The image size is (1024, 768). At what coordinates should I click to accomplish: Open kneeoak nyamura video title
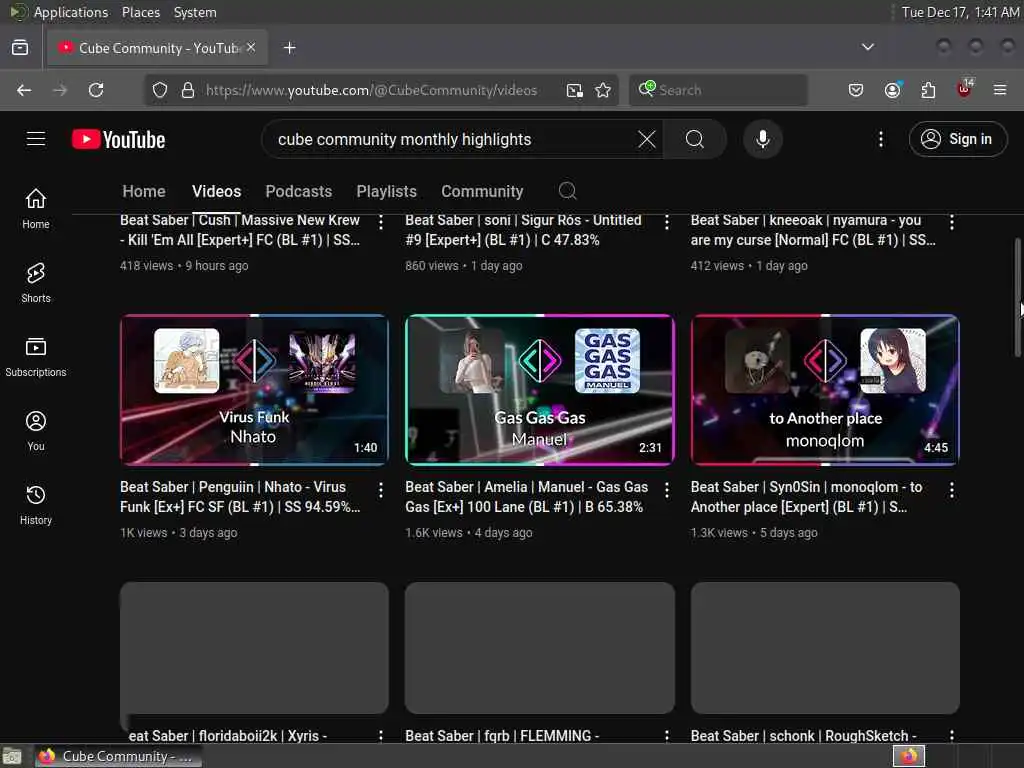(x=813, y=230)
